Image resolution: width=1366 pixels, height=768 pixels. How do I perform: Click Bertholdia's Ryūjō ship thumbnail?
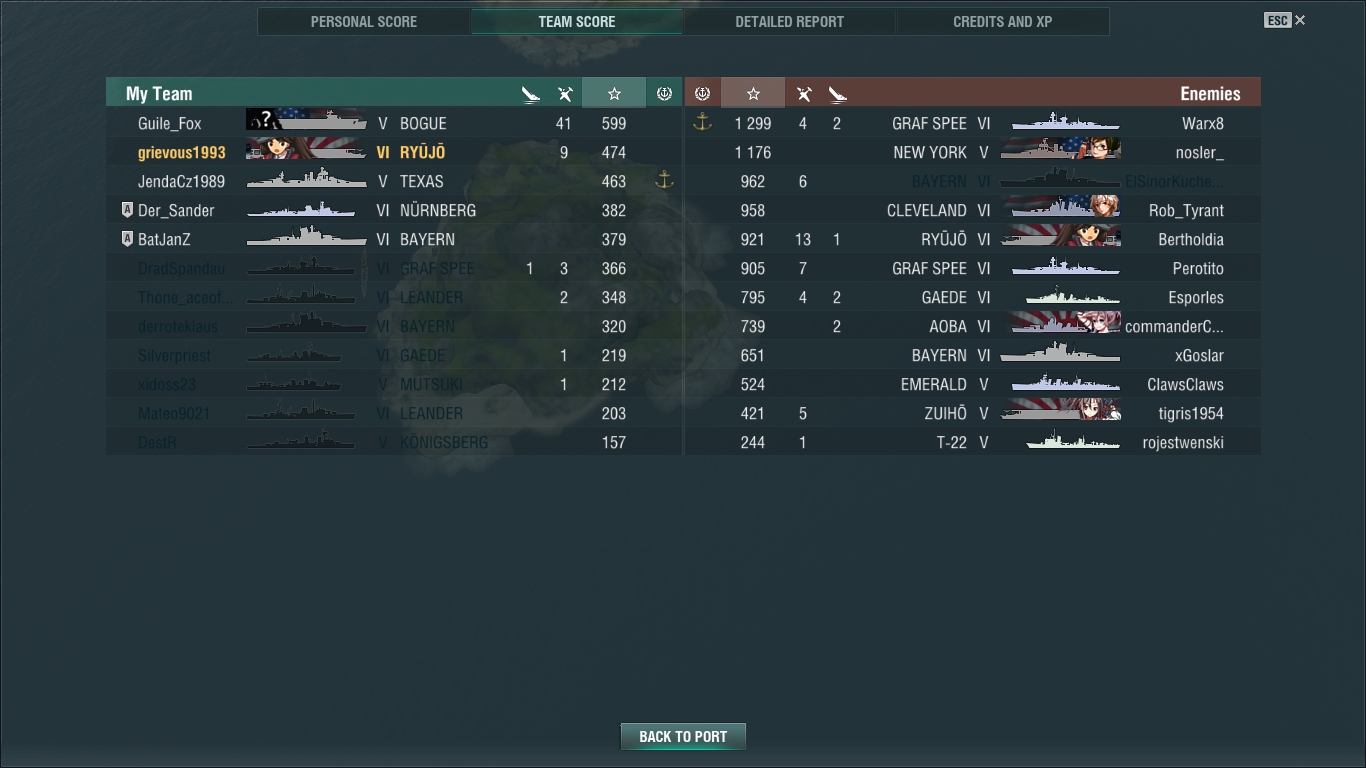point(1060,238)
